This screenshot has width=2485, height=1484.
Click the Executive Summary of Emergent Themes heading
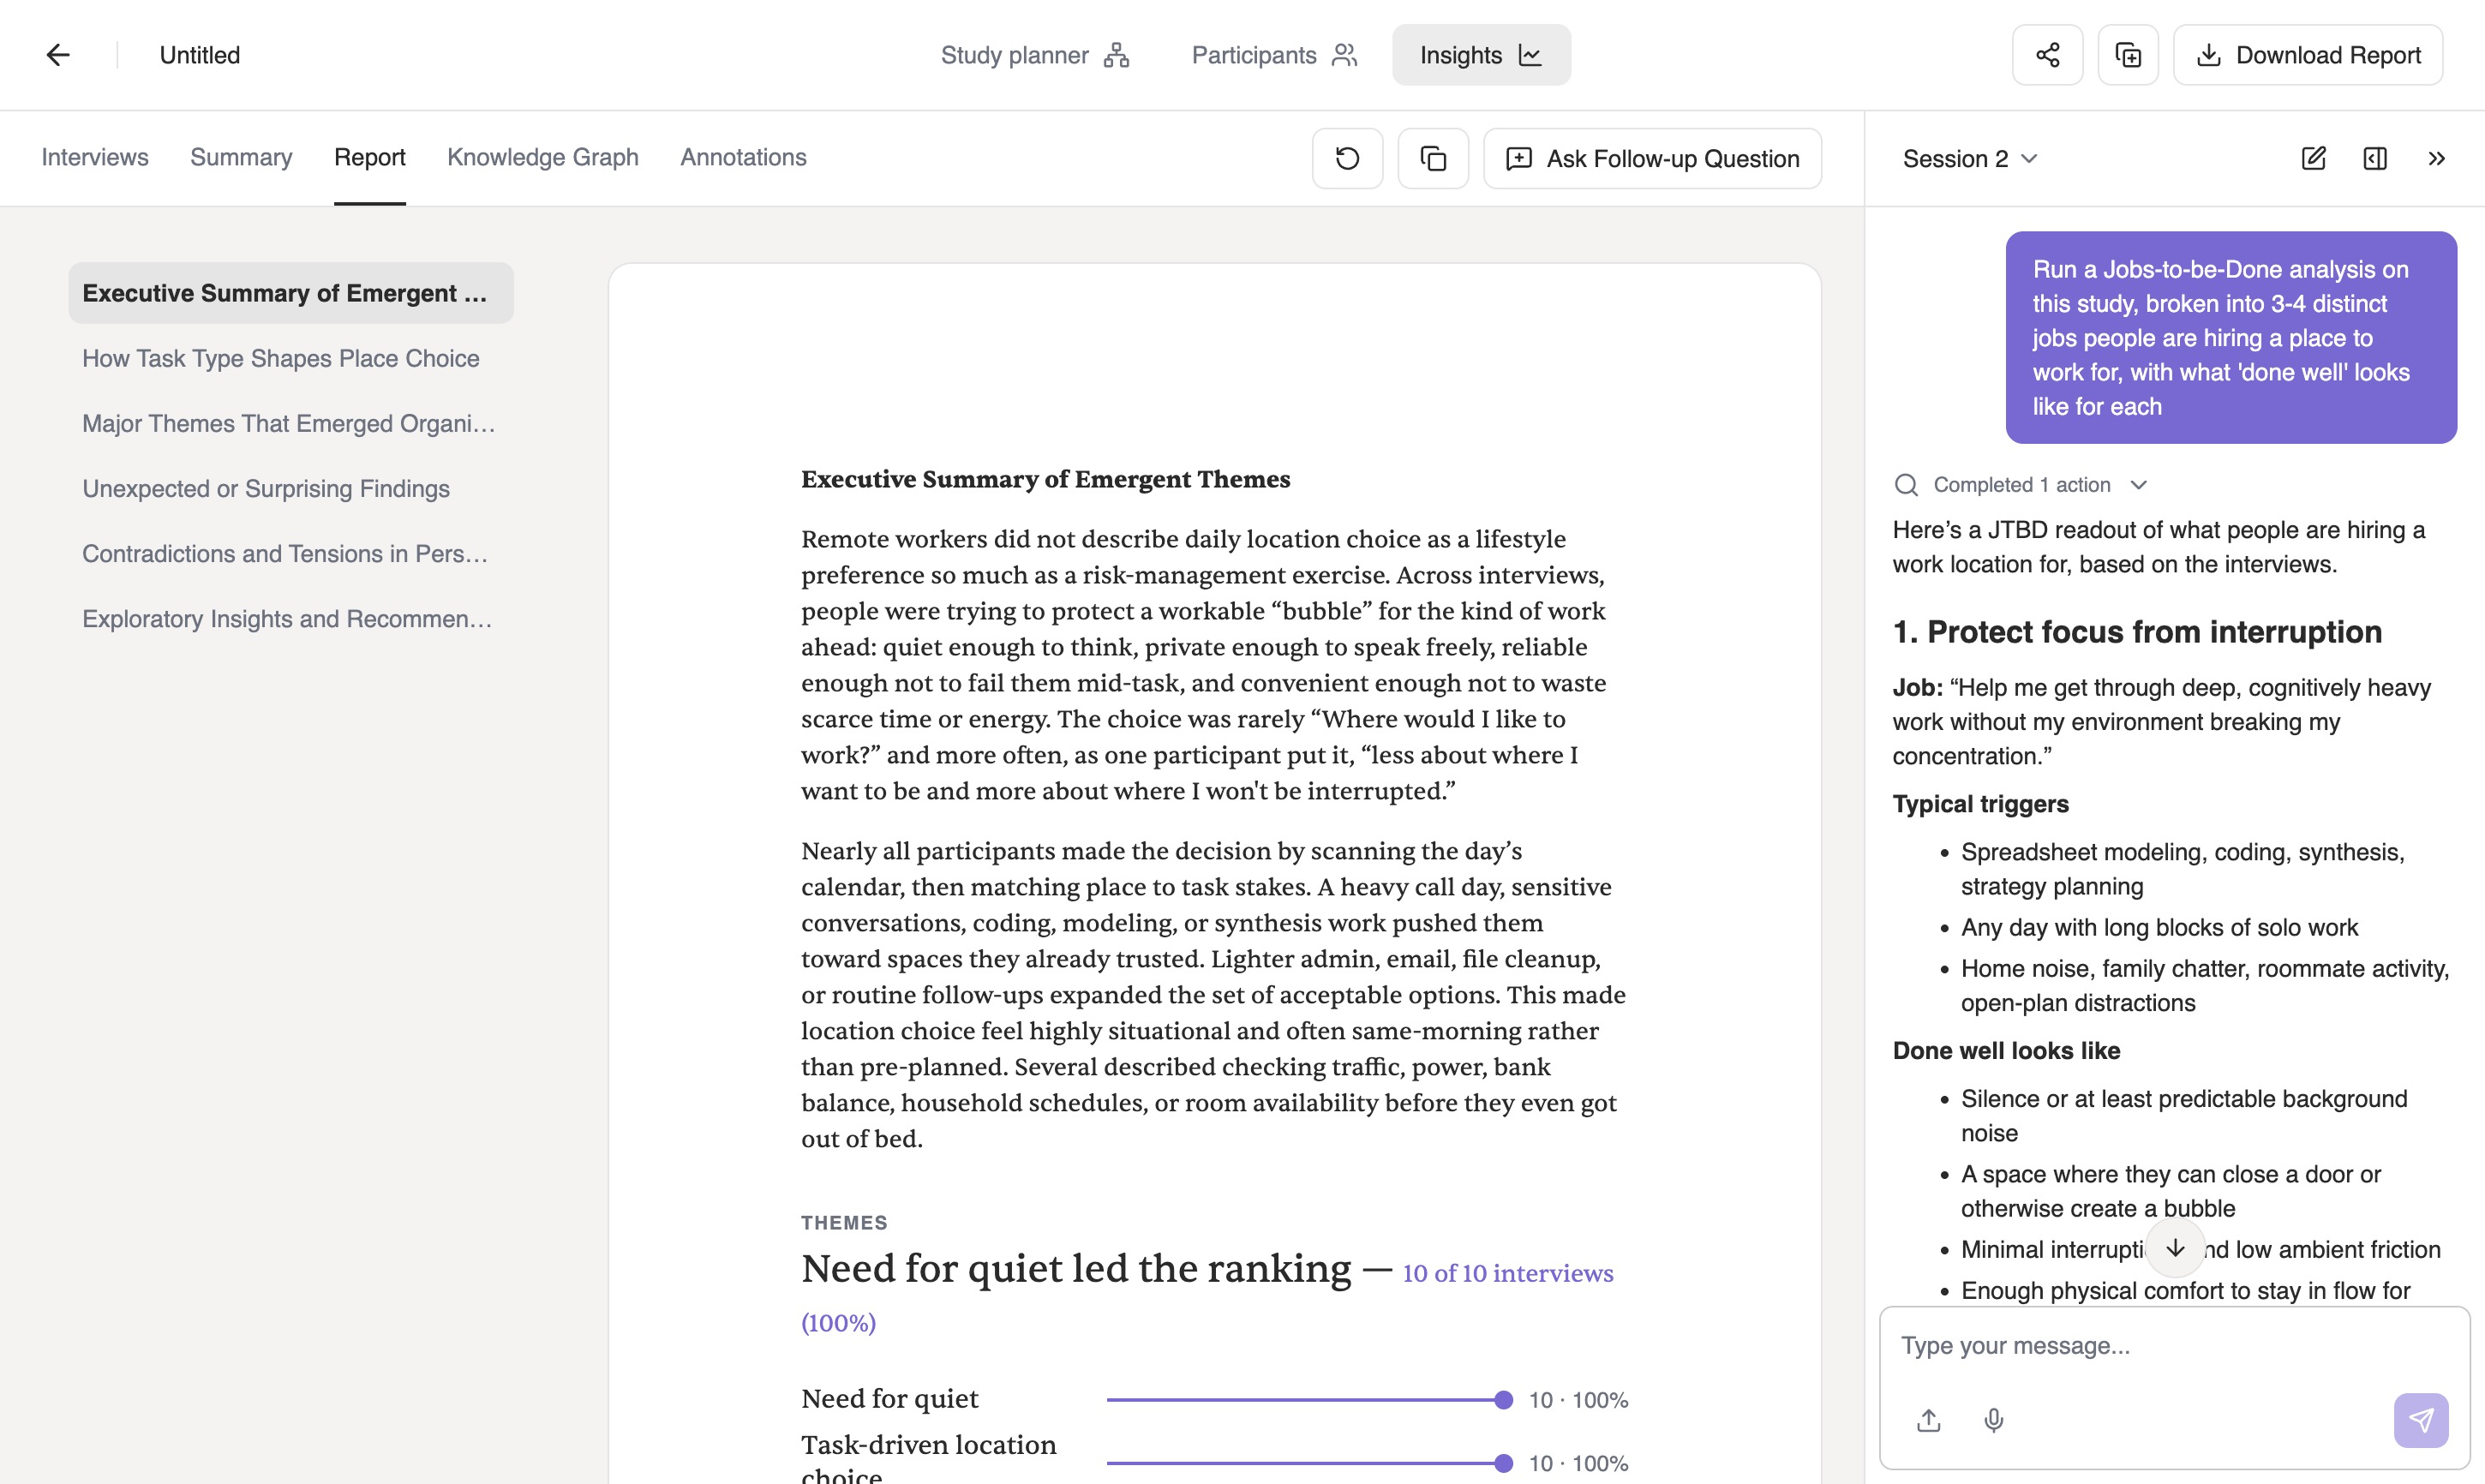tap(1045, 479)
